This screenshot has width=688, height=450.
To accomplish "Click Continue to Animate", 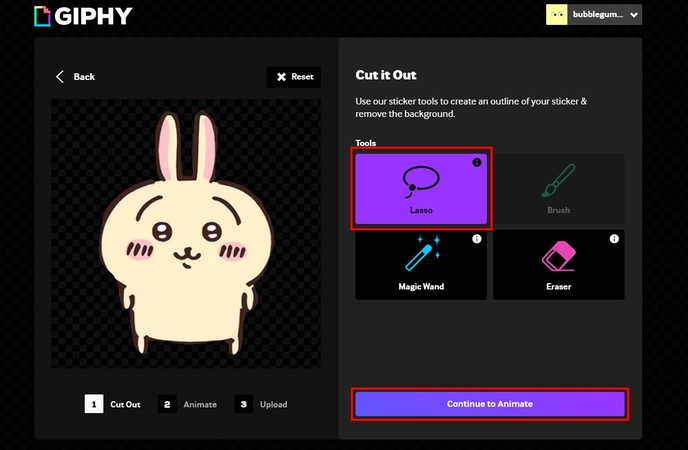I will (490, 404).
